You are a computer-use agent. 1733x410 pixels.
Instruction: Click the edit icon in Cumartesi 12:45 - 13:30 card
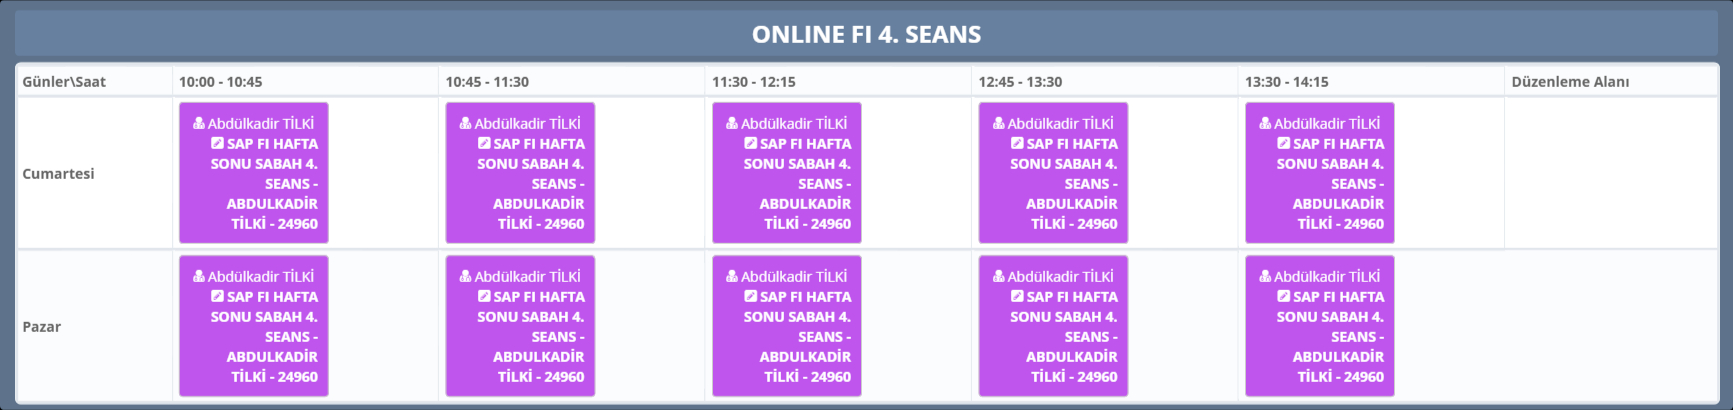coord(1017,143)
